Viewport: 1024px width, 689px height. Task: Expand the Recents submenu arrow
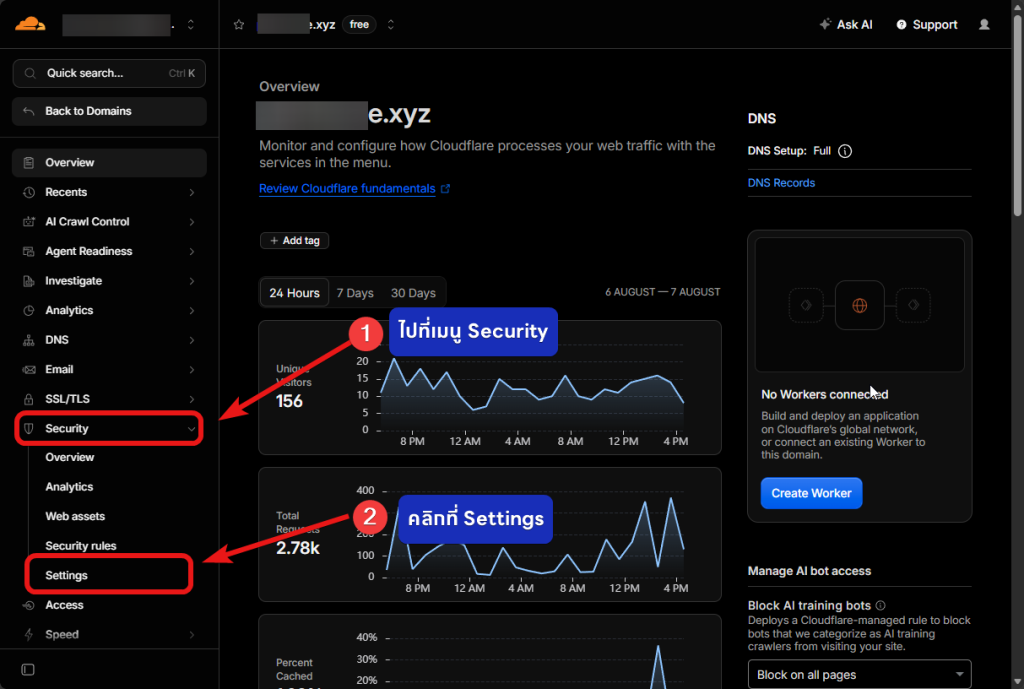click(192, 192)
